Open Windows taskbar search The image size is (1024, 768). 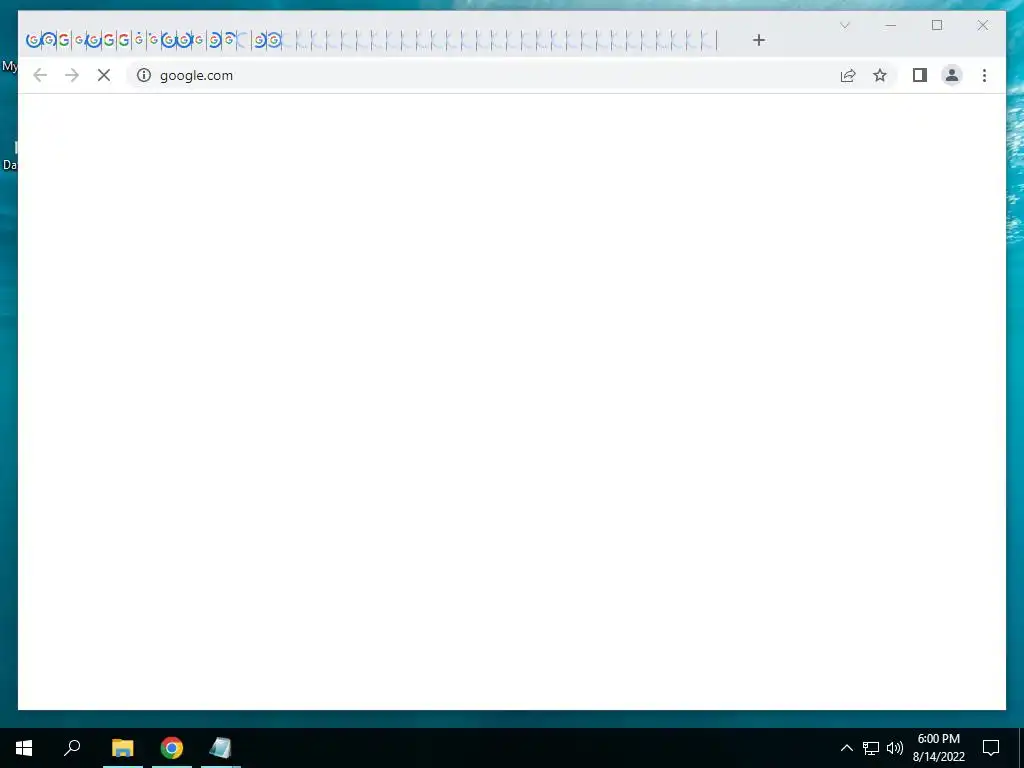click(72, 748)
